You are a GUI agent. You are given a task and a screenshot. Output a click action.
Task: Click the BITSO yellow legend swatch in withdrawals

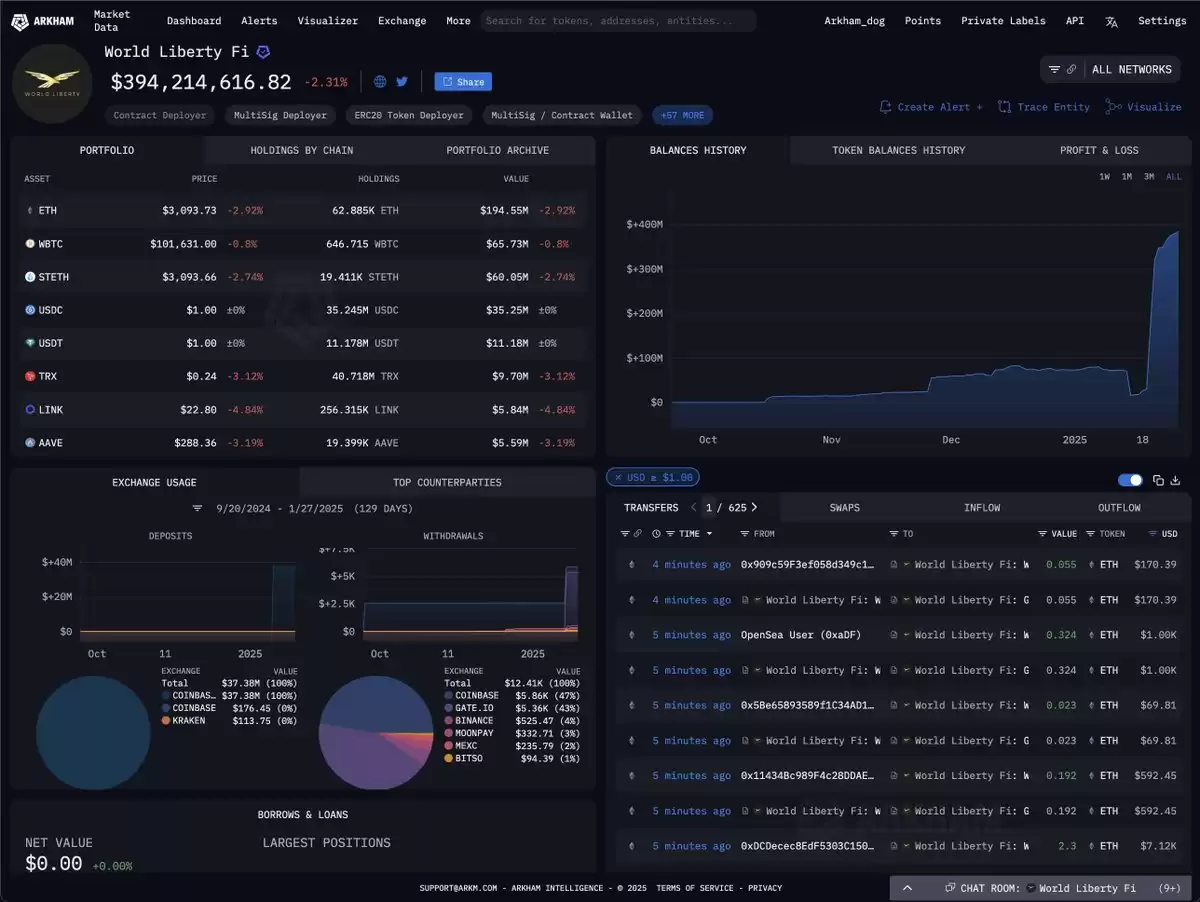click(x=448, y=759)
